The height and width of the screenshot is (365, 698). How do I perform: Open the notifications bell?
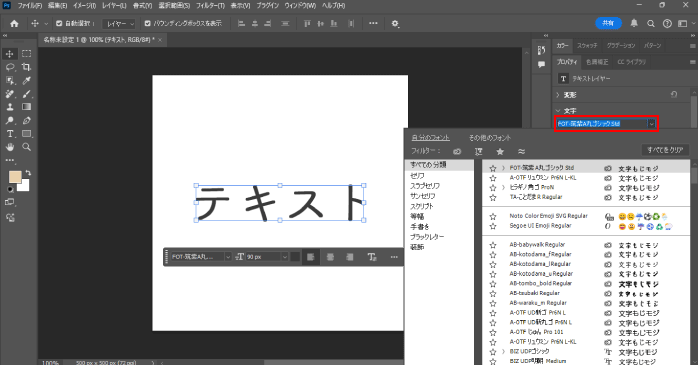click(x=634, y=24)
